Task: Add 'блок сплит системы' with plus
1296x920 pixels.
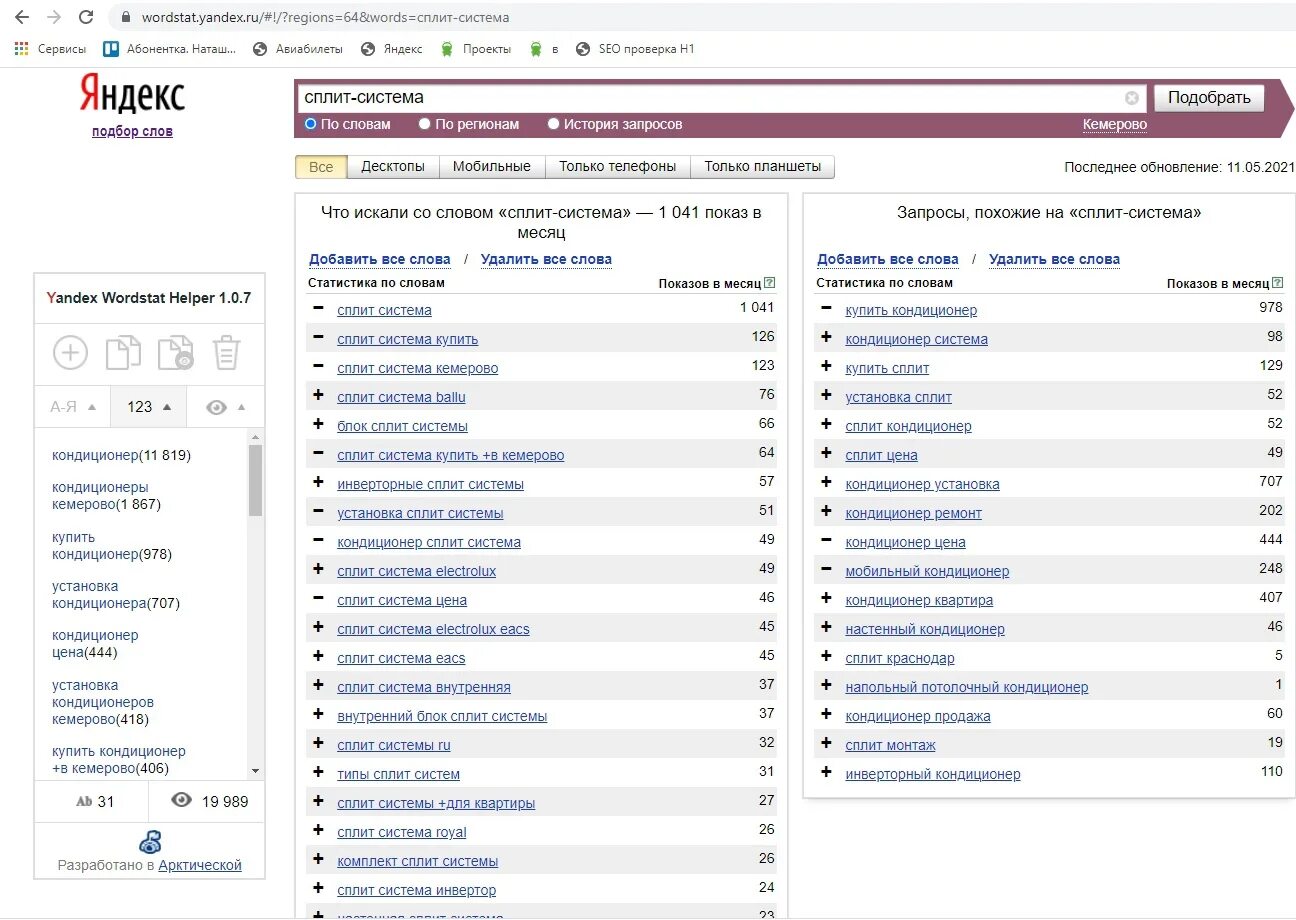Action: click(318, 425)
